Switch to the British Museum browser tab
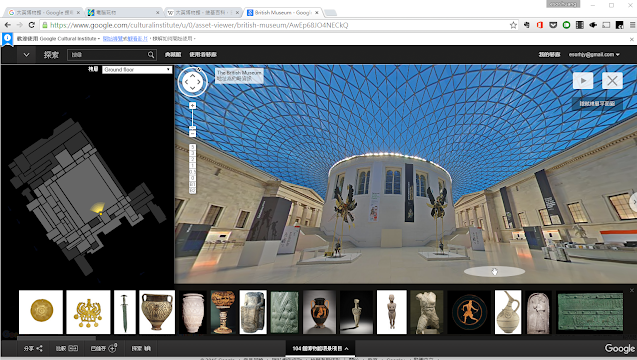637x360 pixels. [283, 13]
